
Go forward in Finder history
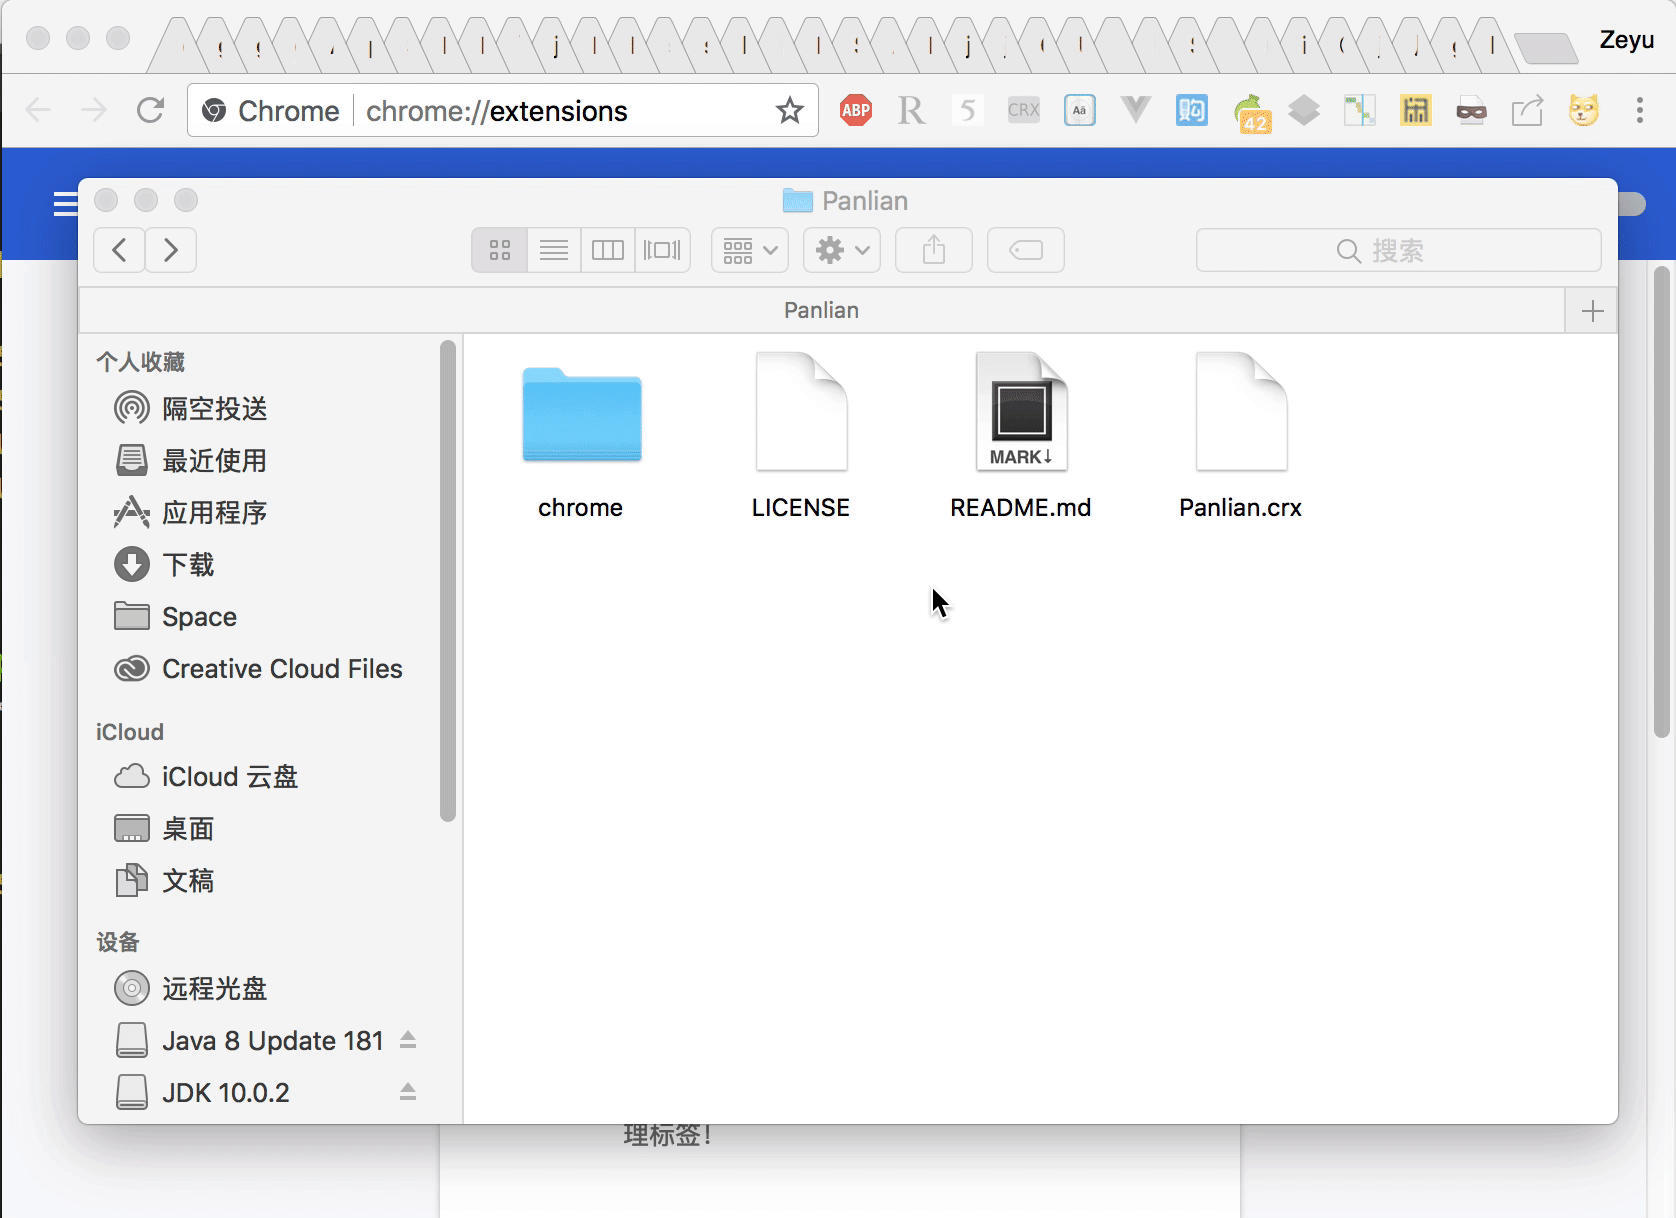[x=171, y=250]
